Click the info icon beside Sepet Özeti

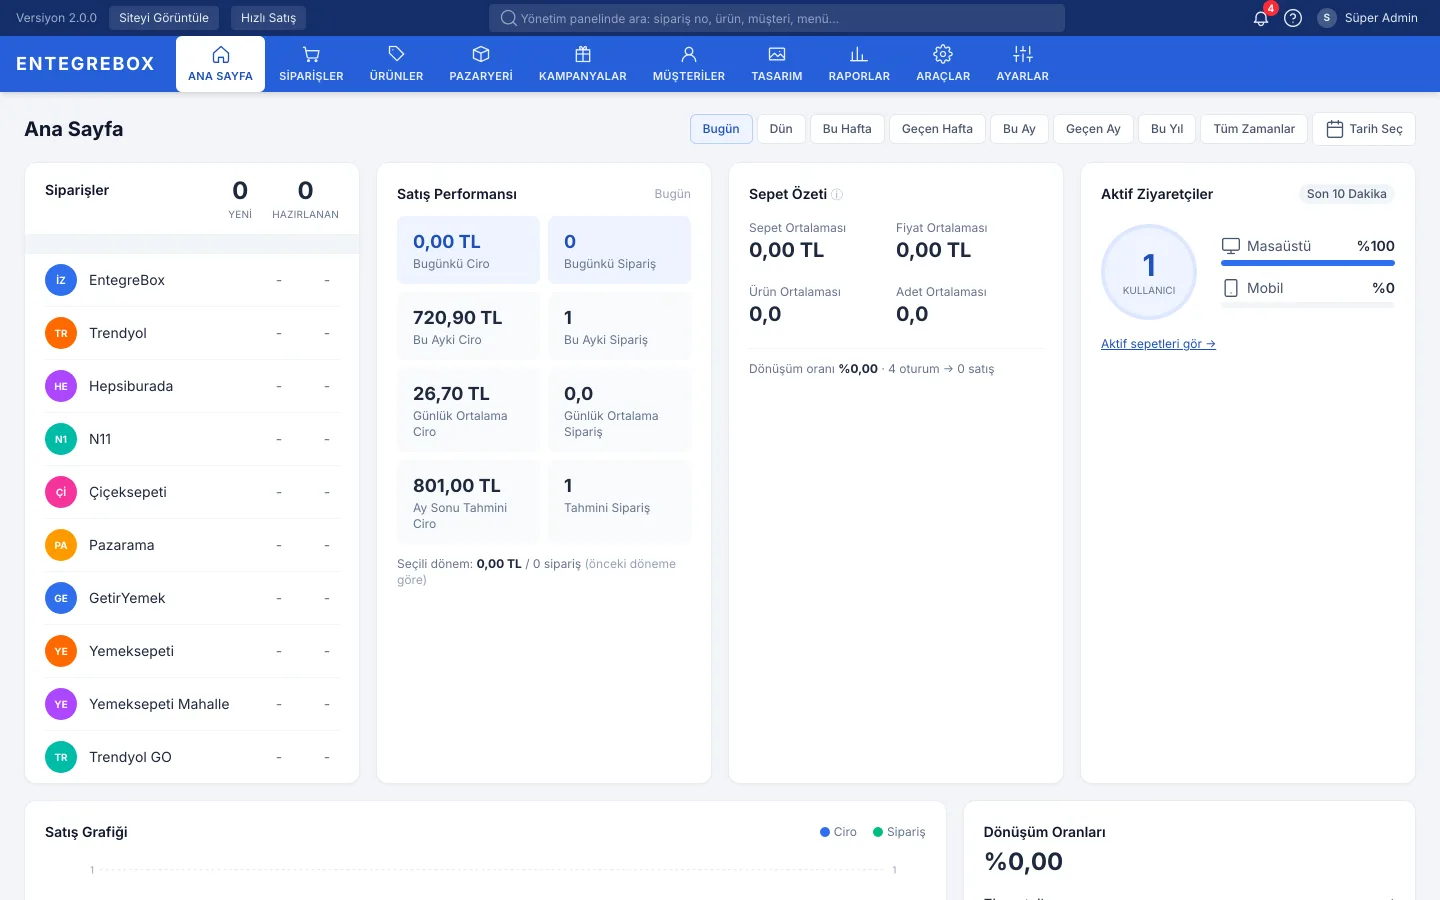(x=837, y=194)
